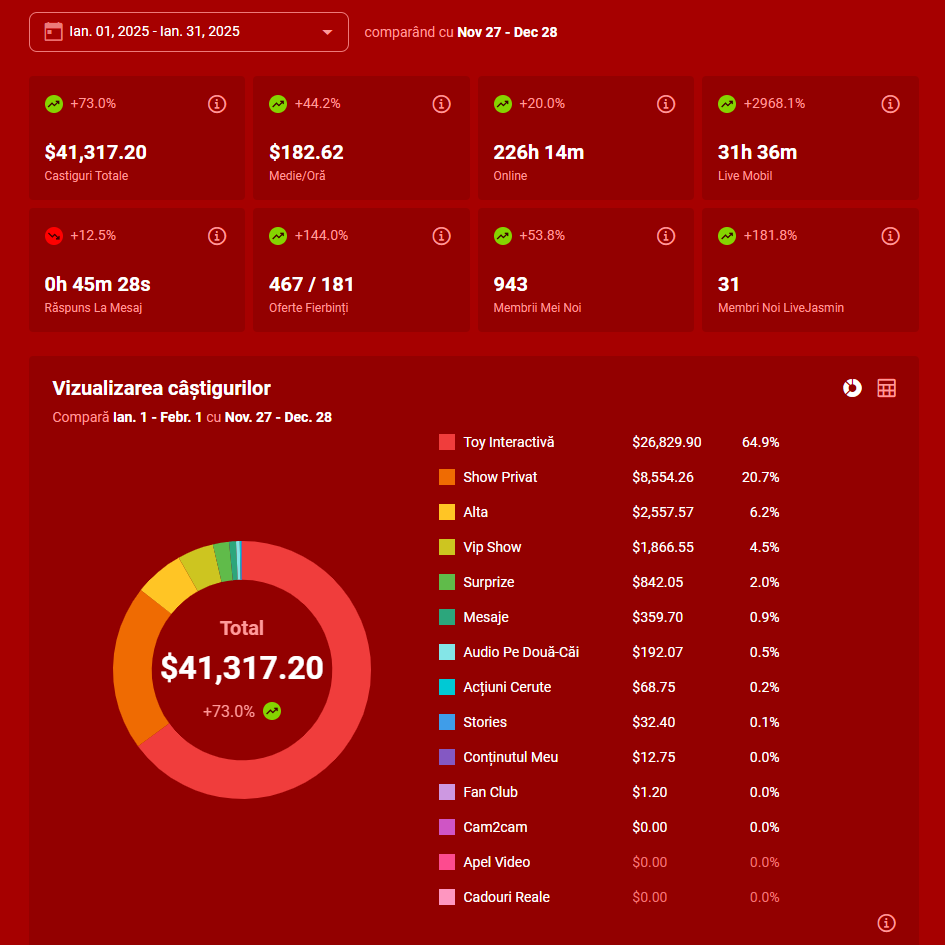
Task: Click the $41,317.20 total in donut center
Action: (242, 668)
